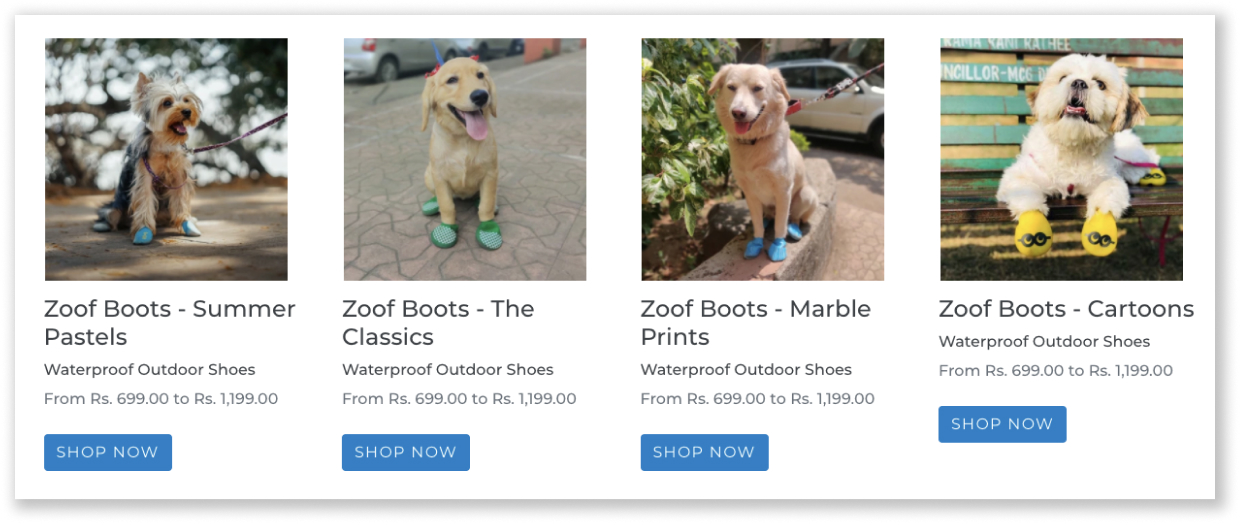
Task: Click Waterproof Outdoor Shoes under Cartoons
Action: (1044, 342)
